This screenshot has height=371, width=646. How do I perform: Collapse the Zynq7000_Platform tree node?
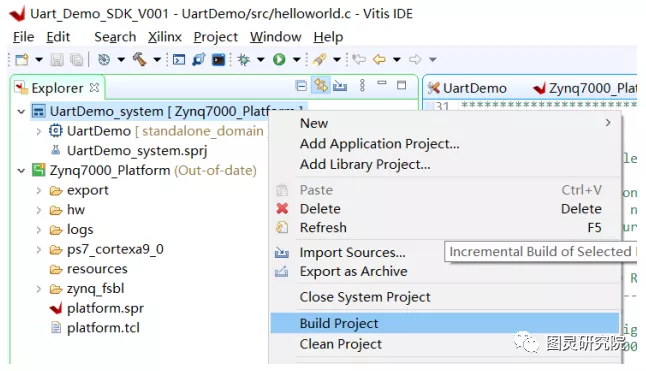21,170
